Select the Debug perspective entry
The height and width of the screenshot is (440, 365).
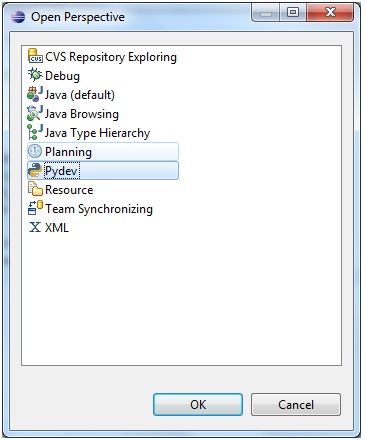[62, 76]
